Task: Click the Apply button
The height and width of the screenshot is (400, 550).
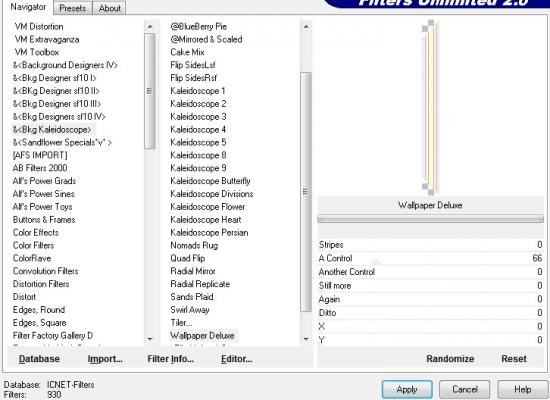Action: (x=407, y=389)
